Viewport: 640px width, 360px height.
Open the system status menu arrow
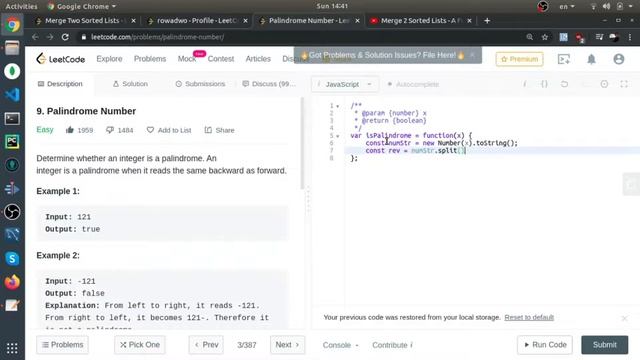click(x=631, y=7)
